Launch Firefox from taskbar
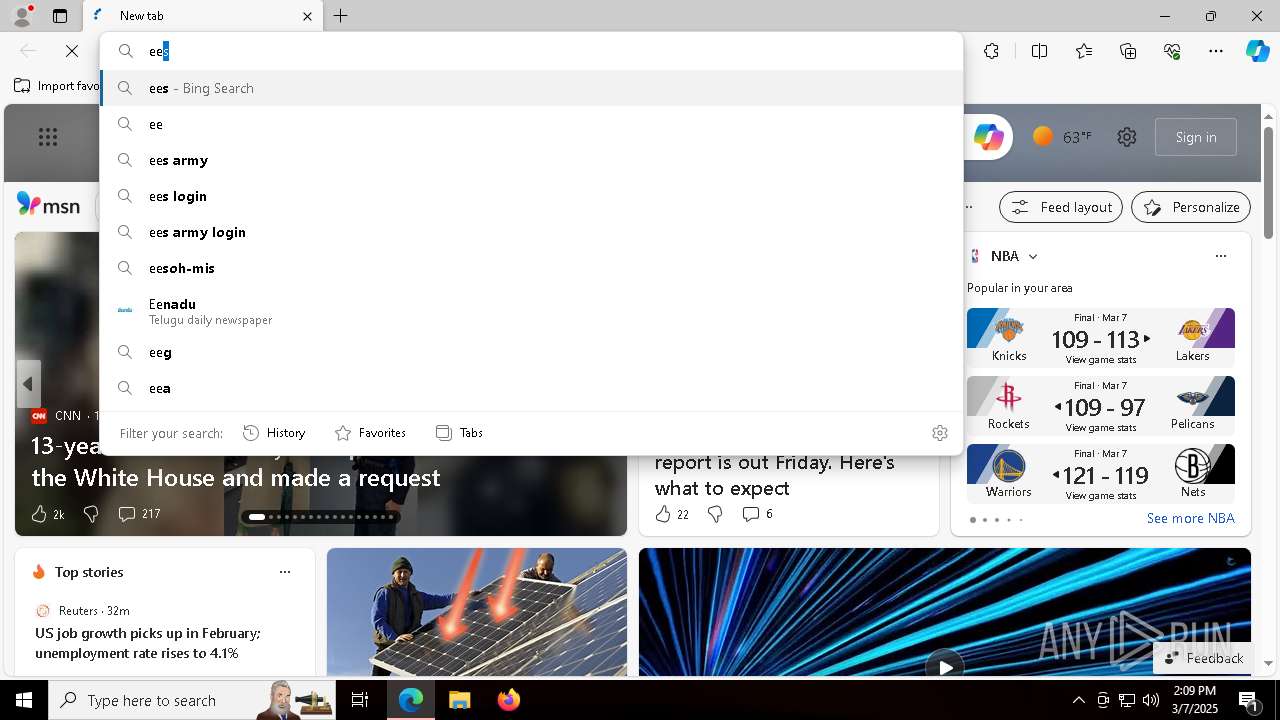1280x720 pixels. pos(509,700)
